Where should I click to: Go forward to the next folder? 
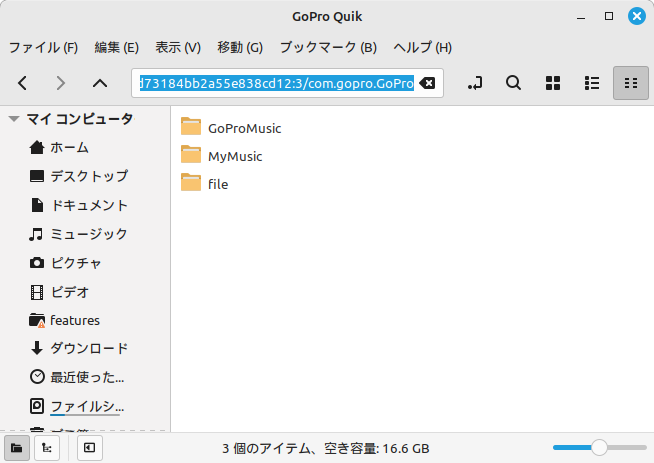tap(61, 83)
